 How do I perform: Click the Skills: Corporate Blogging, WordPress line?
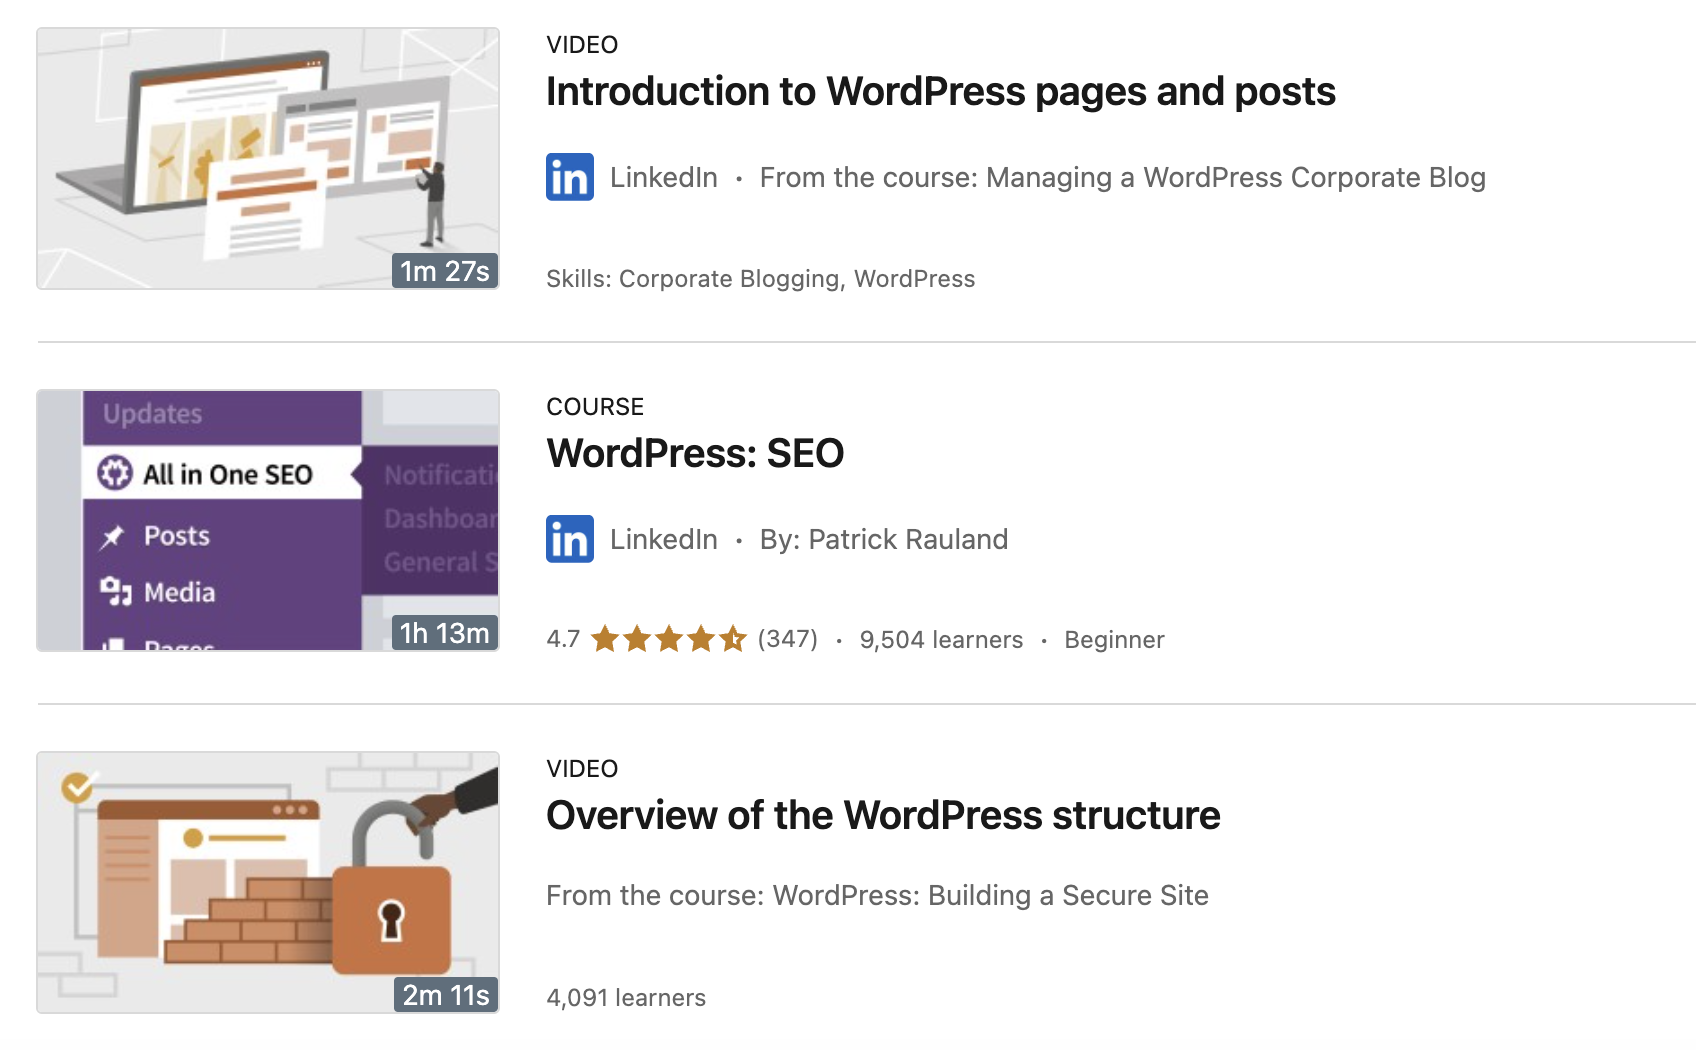760,279
